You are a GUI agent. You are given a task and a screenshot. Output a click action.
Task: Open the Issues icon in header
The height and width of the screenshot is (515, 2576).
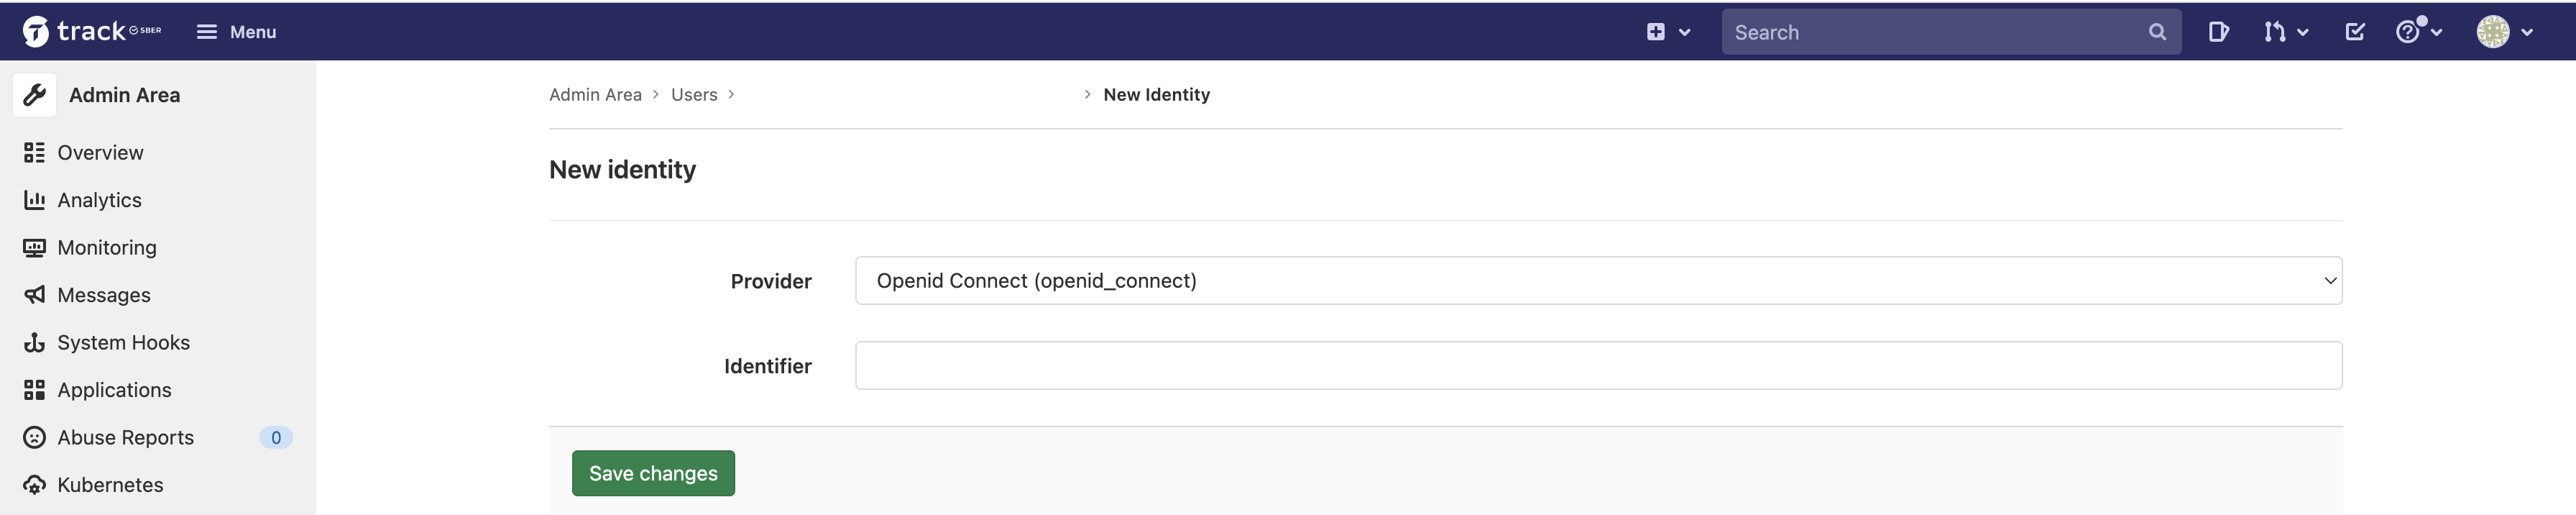(x=2218, y=32)
